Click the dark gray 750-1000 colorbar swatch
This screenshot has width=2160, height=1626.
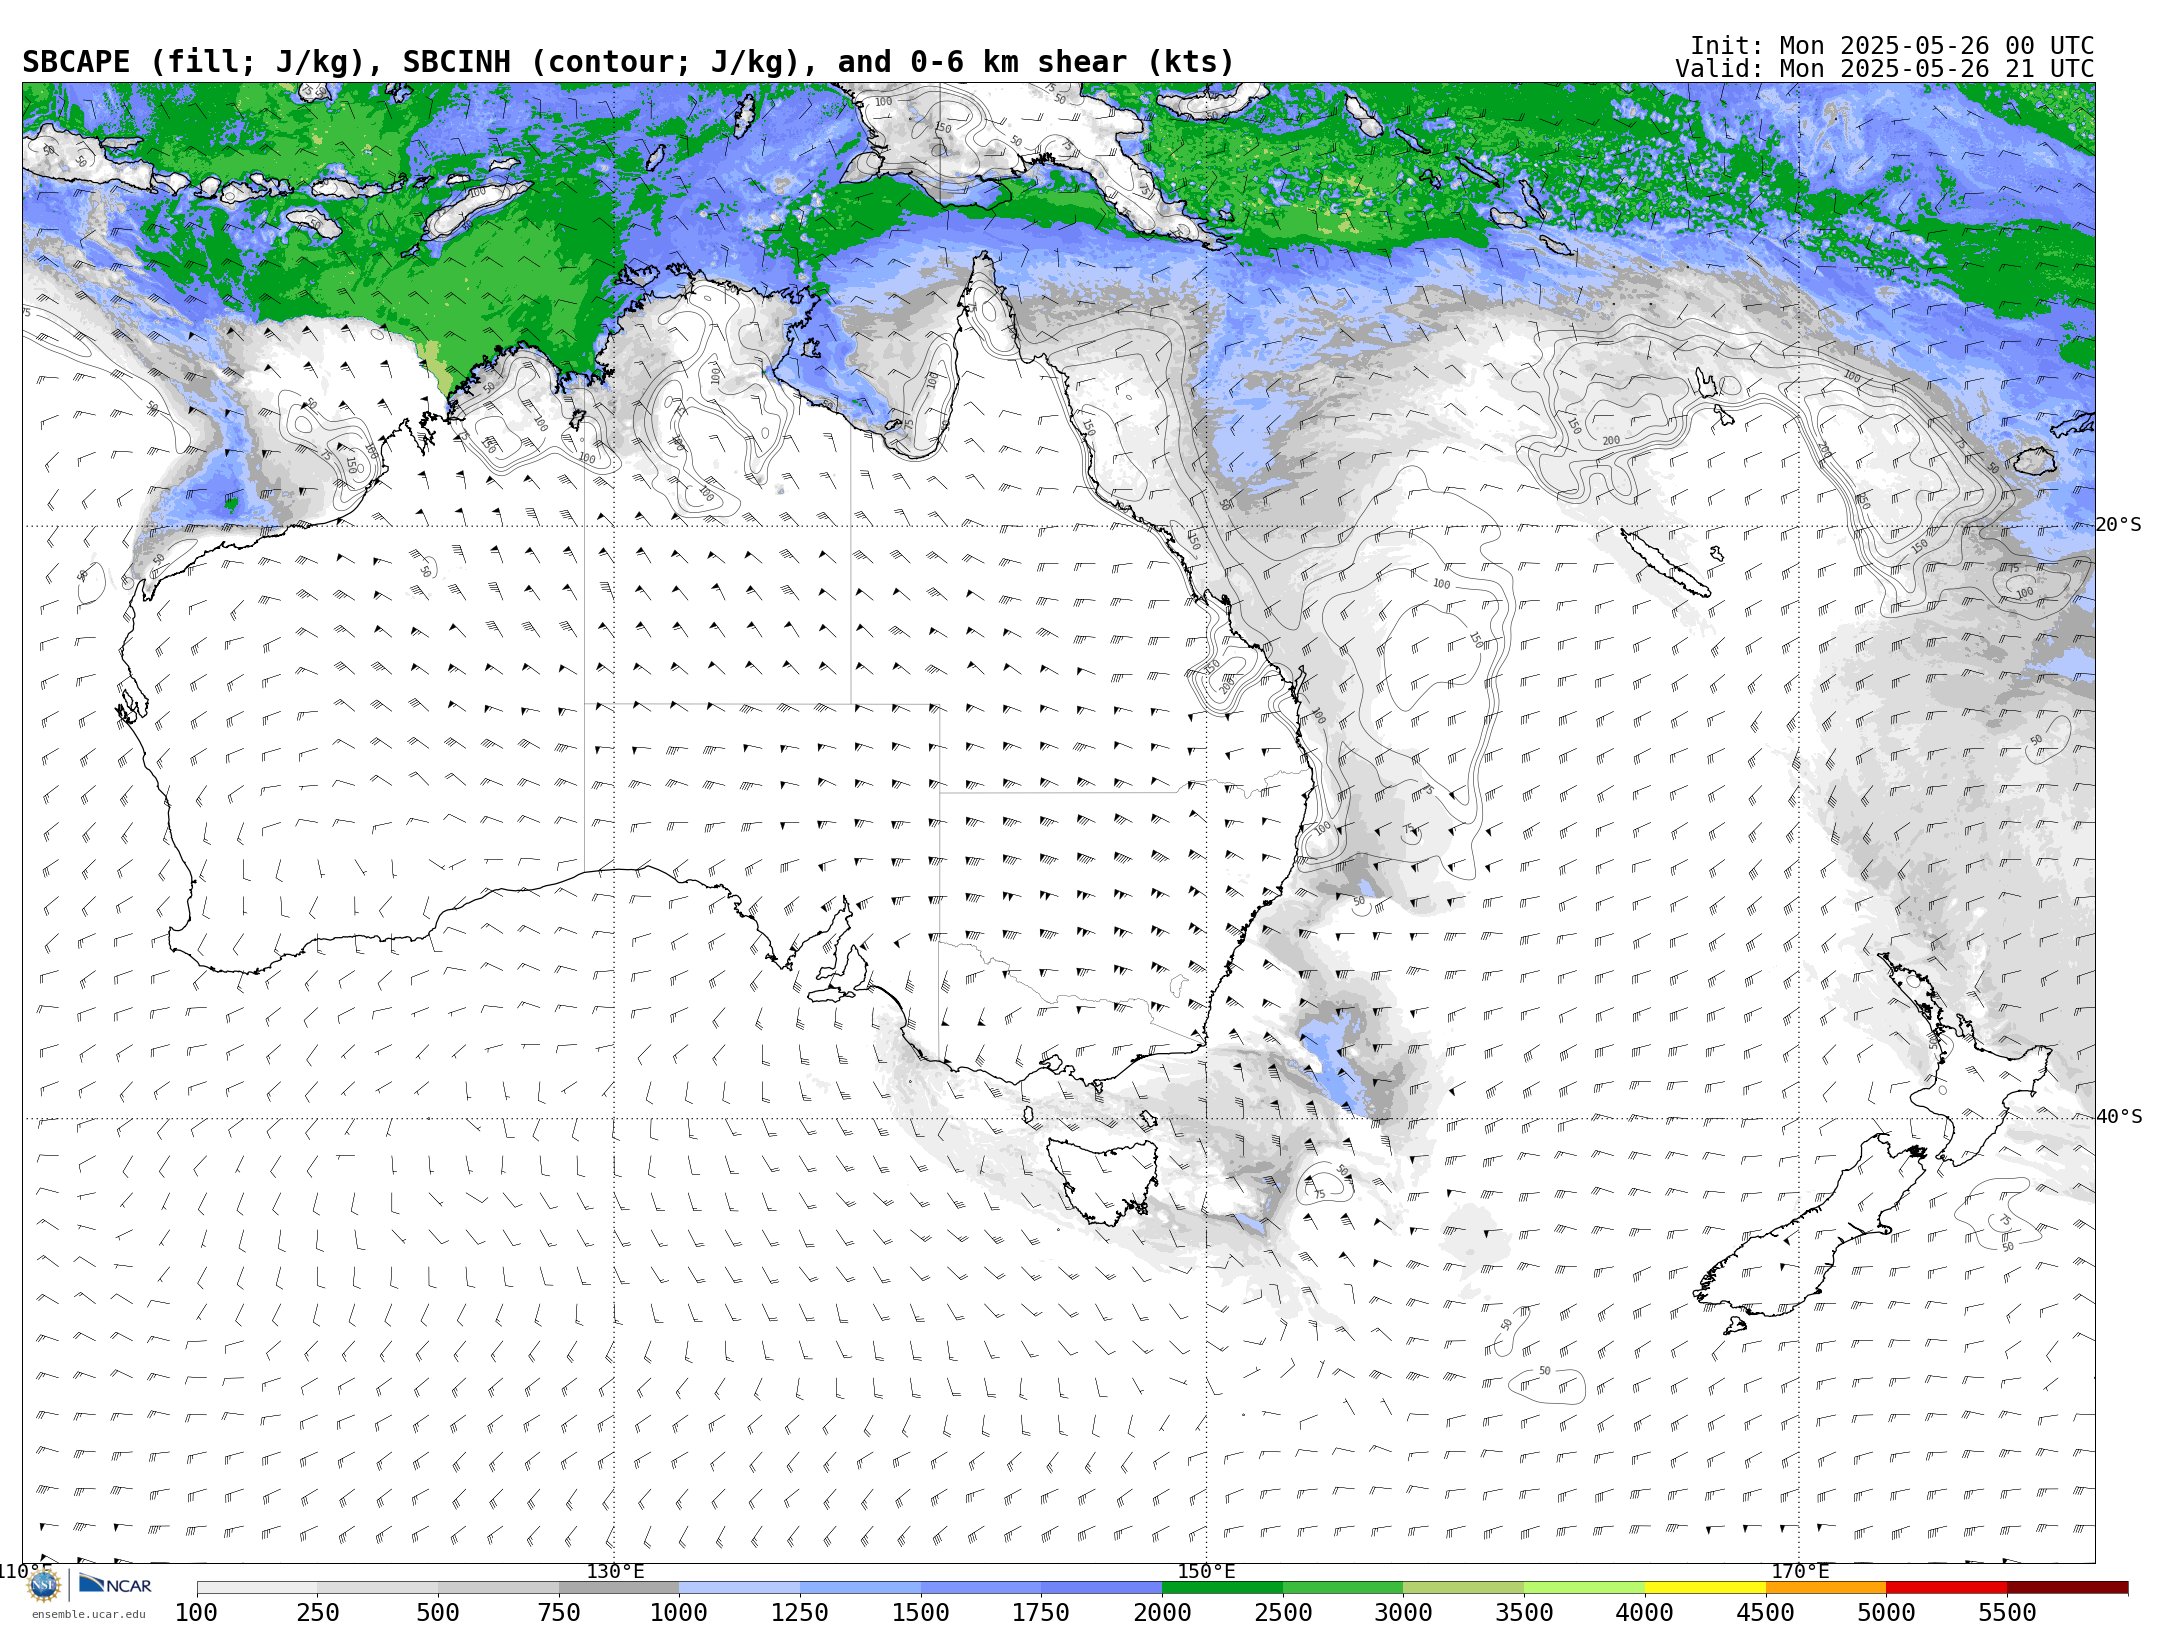619,1588
